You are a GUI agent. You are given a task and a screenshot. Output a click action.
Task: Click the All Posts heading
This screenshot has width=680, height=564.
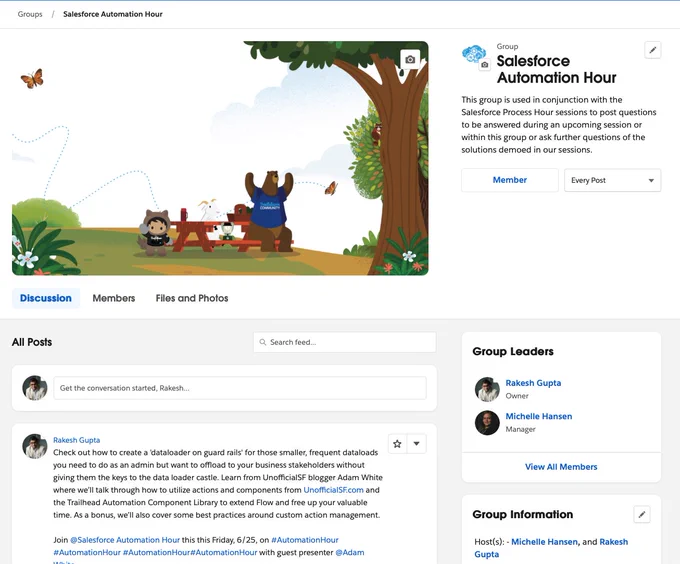(x=32, y=342)
